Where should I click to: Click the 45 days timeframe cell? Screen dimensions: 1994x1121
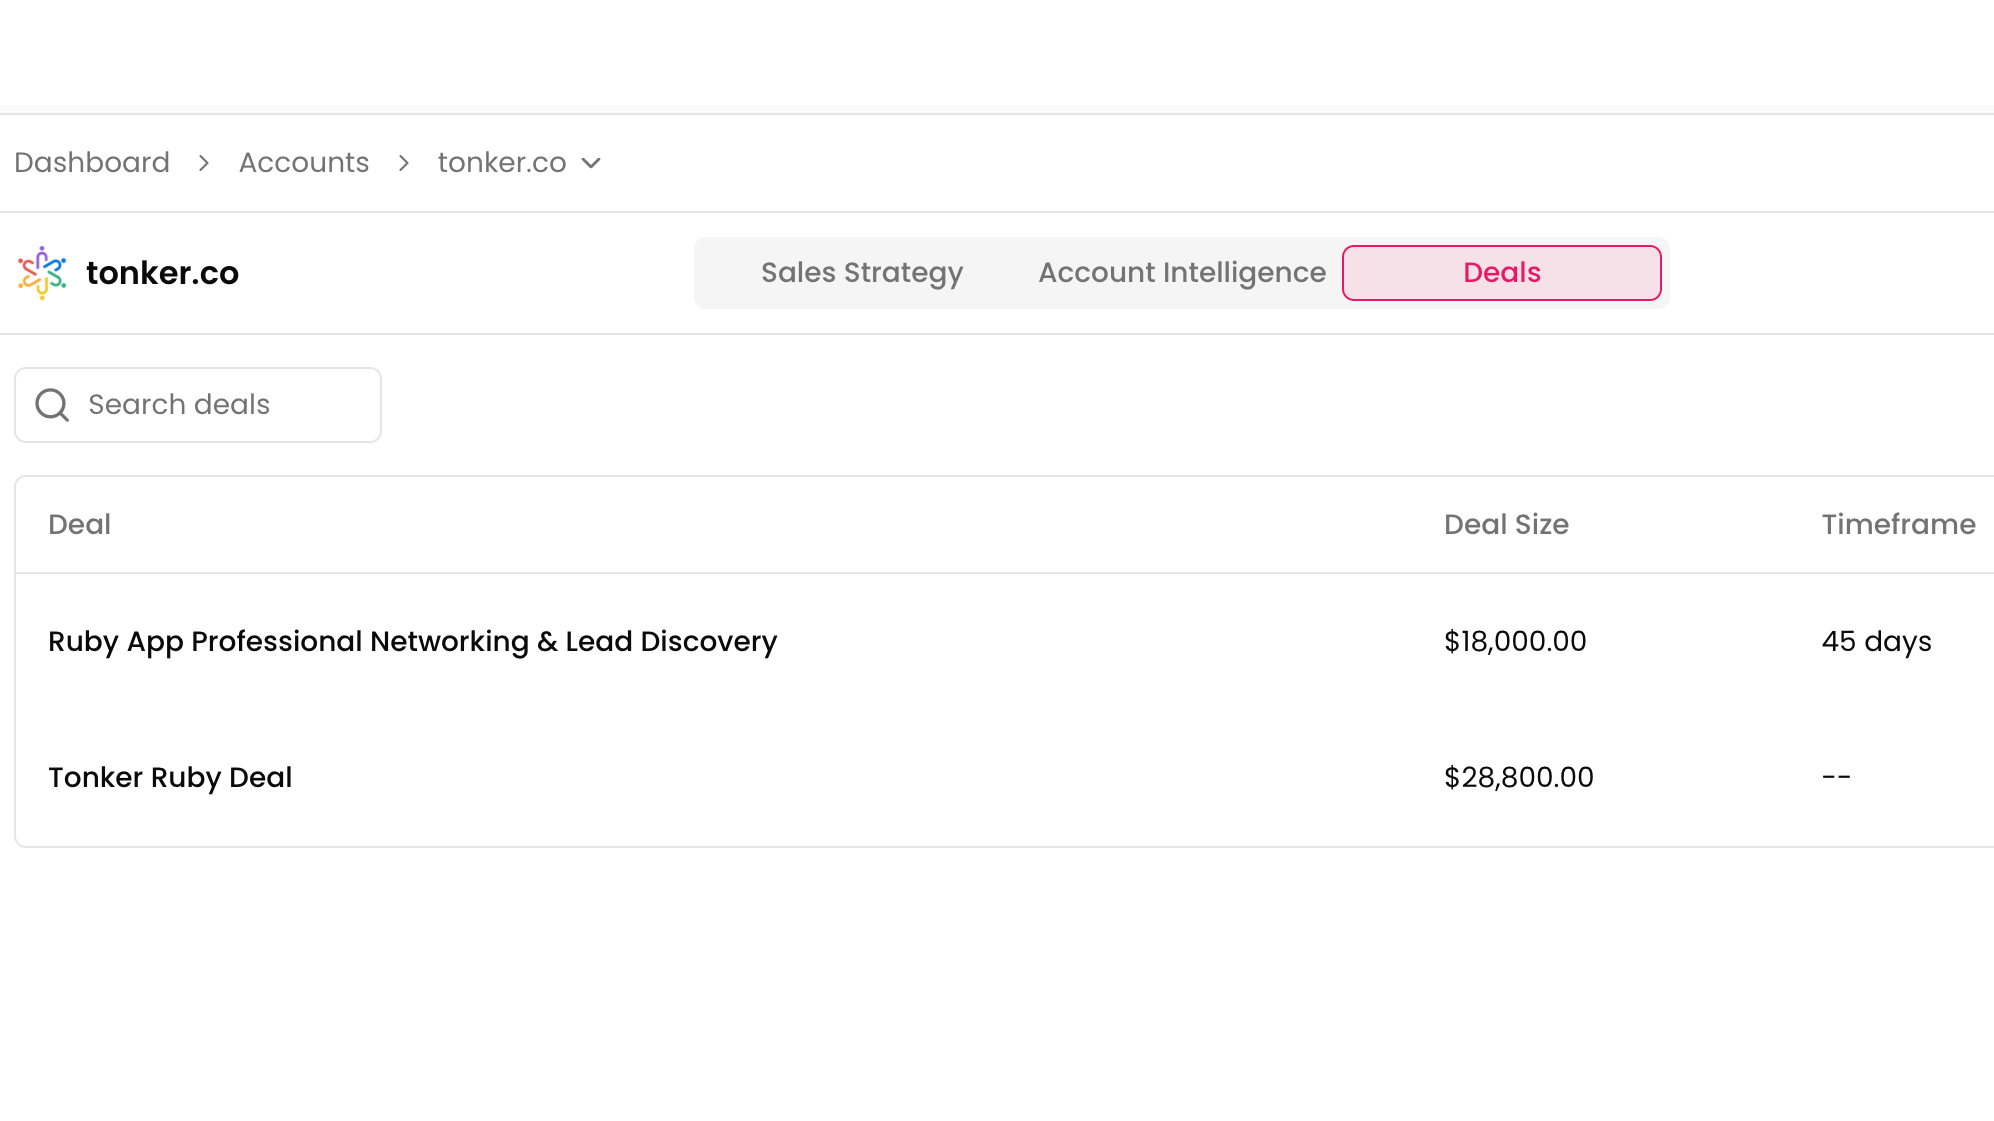pyautogui.click(x=1876, y=642)
